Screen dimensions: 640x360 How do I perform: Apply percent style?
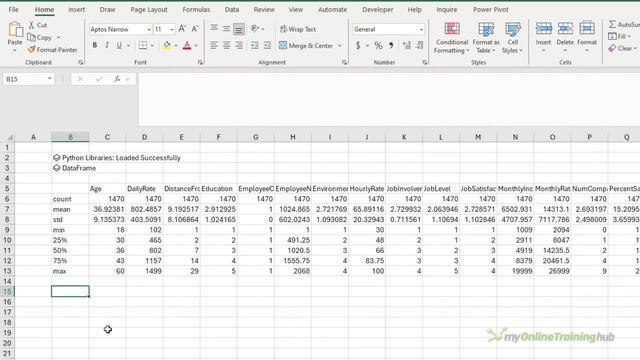point(378,45)
